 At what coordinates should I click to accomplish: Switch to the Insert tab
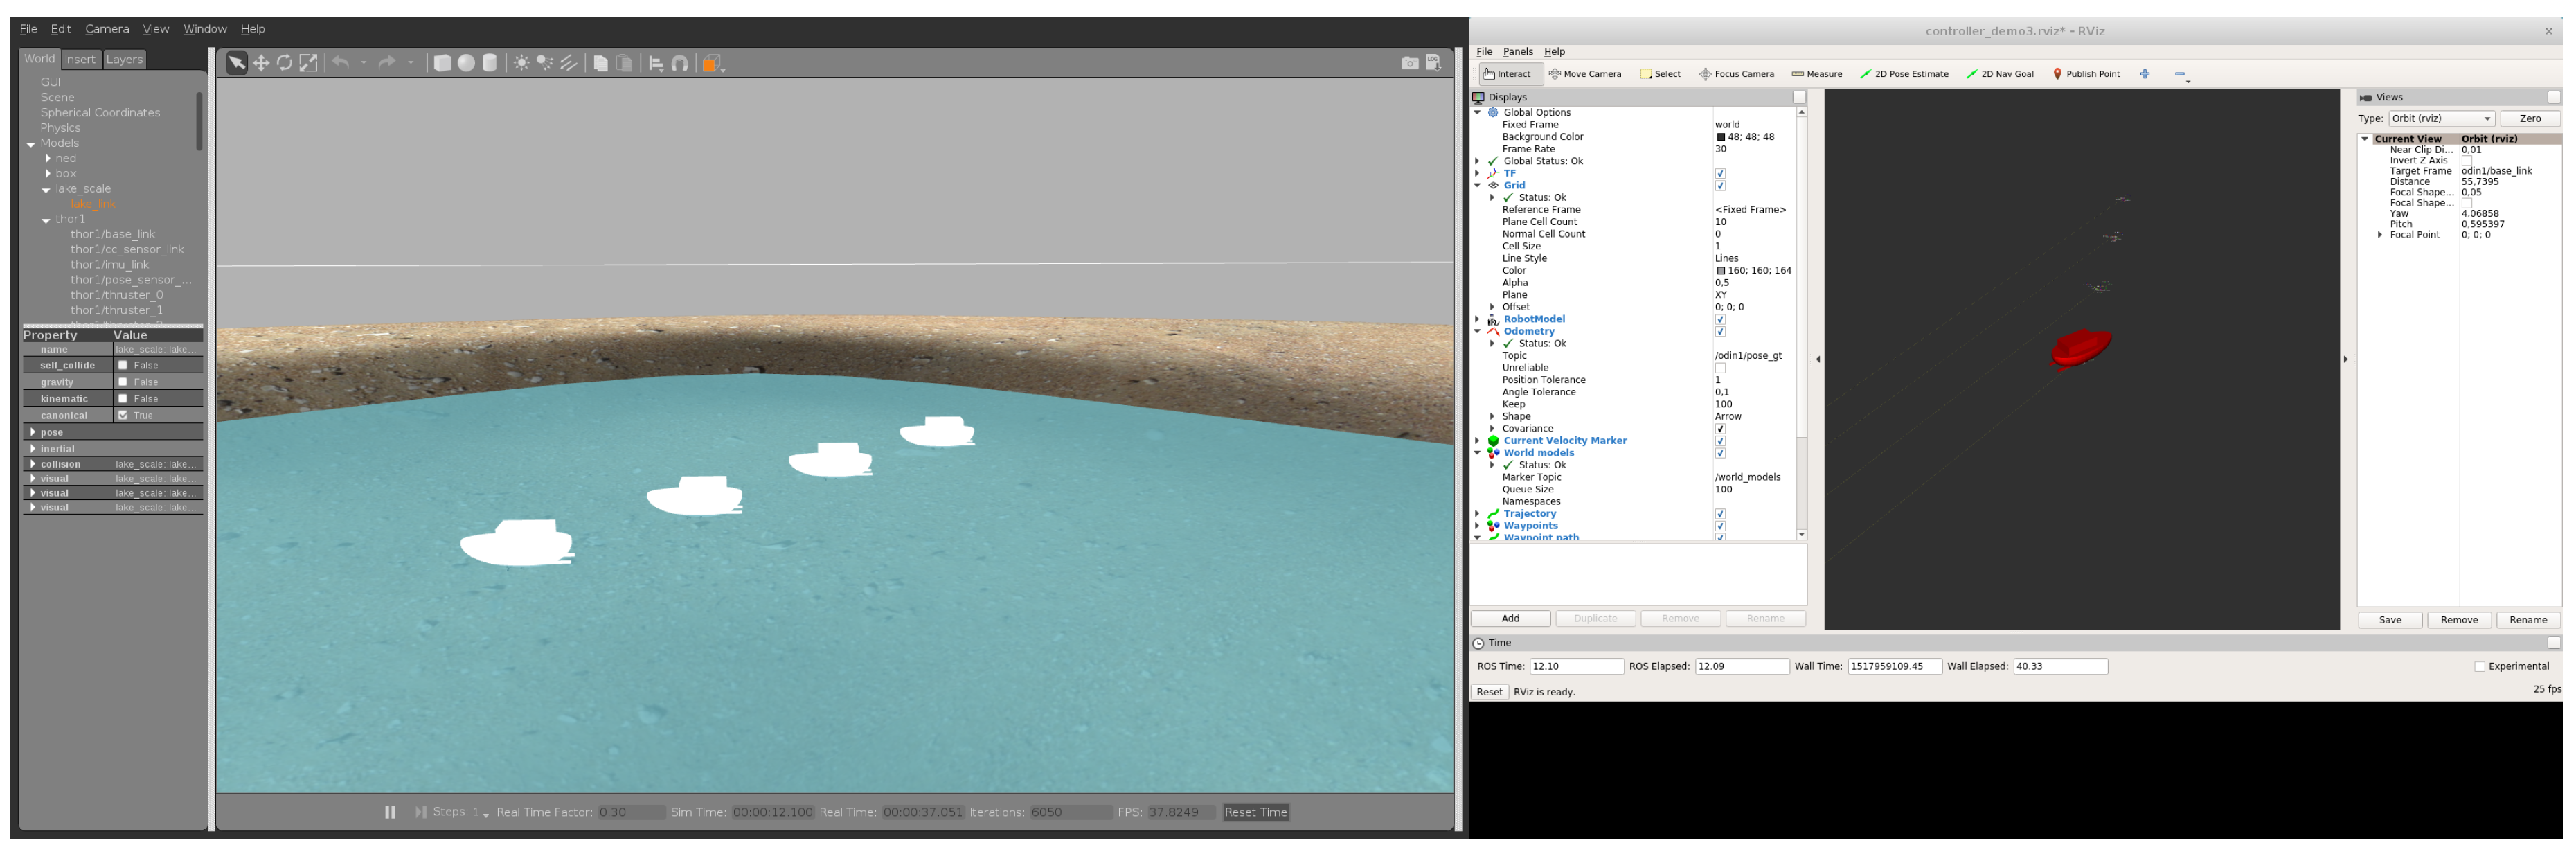(x=80, y=60)
